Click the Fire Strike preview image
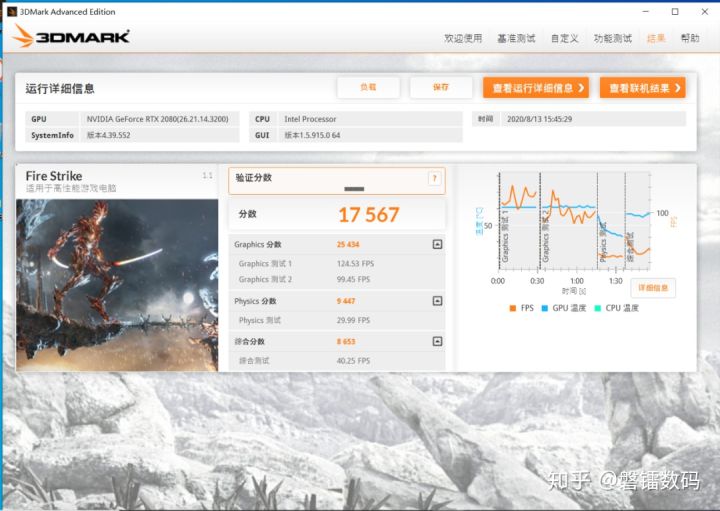 (x=117, y=285)
